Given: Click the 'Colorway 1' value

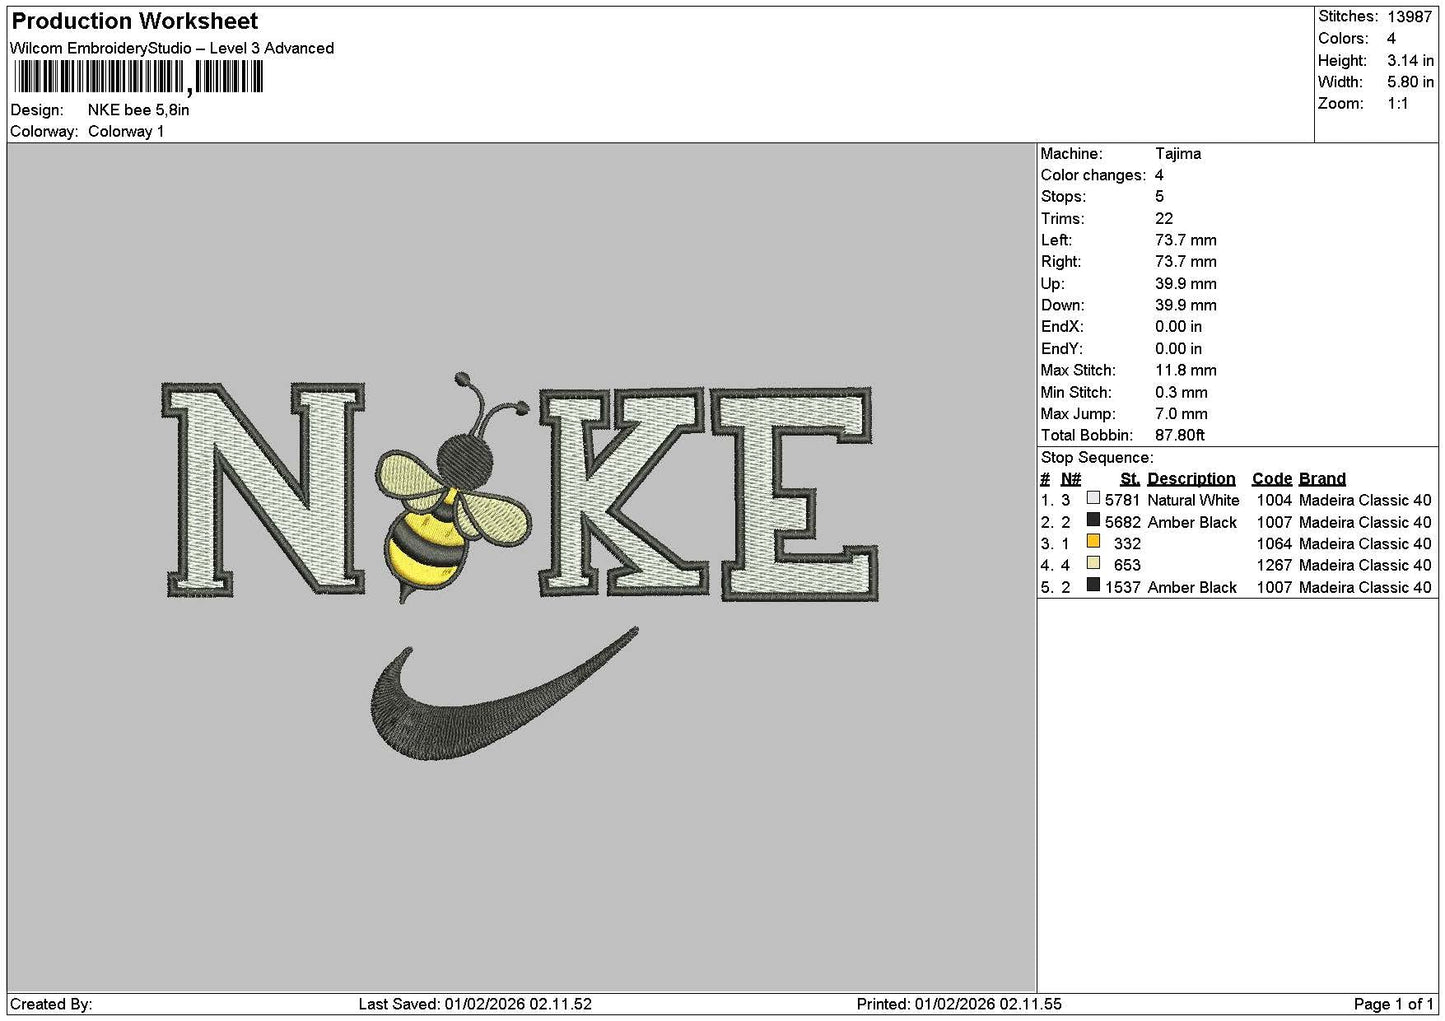Looking at the screenshot, I should coord(126,131).
